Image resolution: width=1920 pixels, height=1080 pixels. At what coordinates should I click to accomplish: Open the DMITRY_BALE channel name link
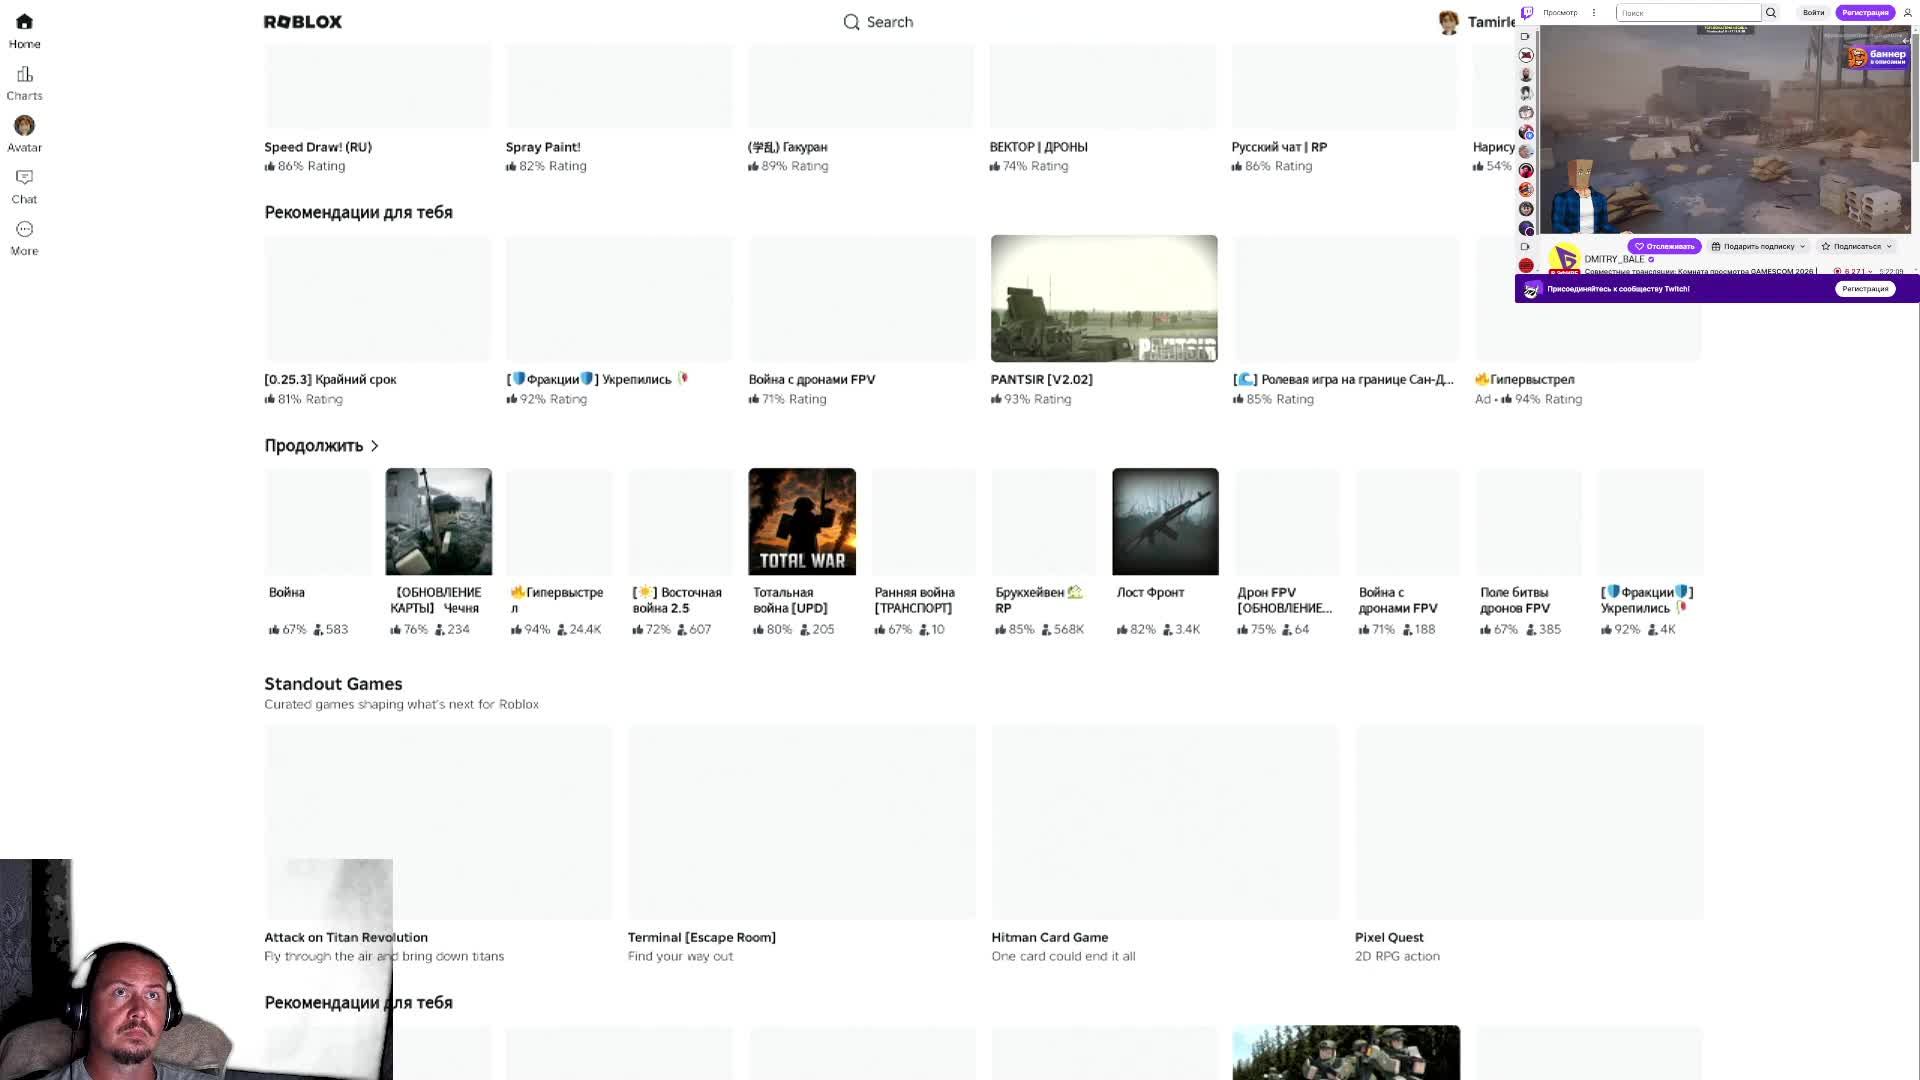coord(1614,259)
